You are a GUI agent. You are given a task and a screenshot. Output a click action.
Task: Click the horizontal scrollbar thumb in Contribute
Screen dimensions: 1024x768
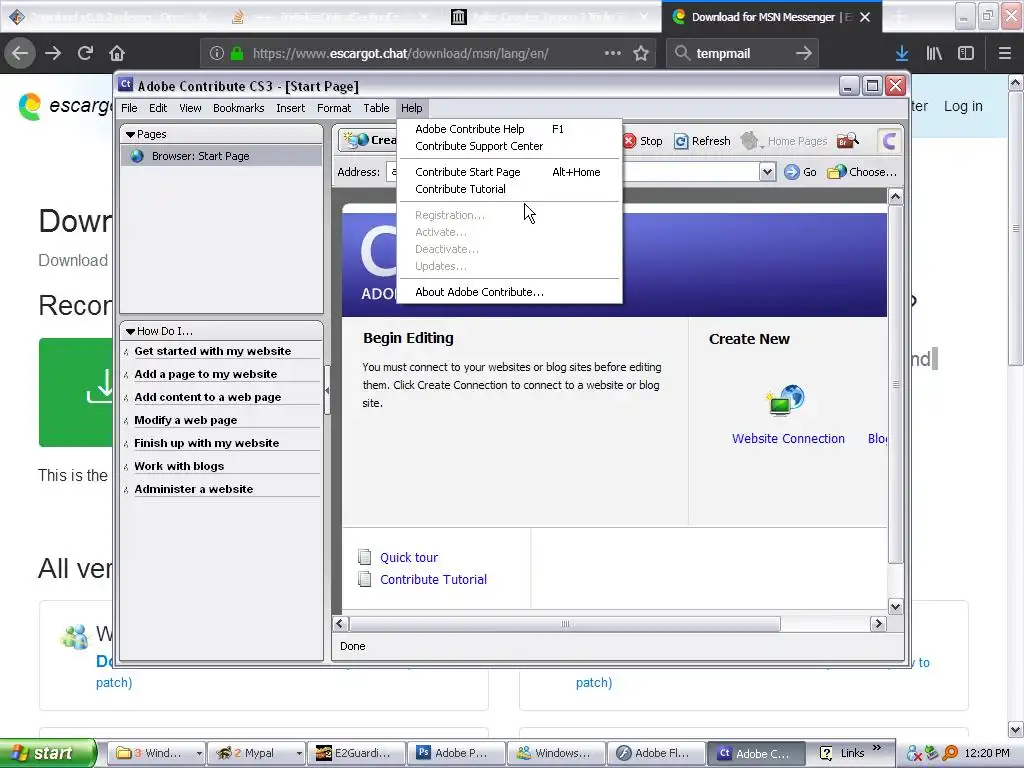565,624
